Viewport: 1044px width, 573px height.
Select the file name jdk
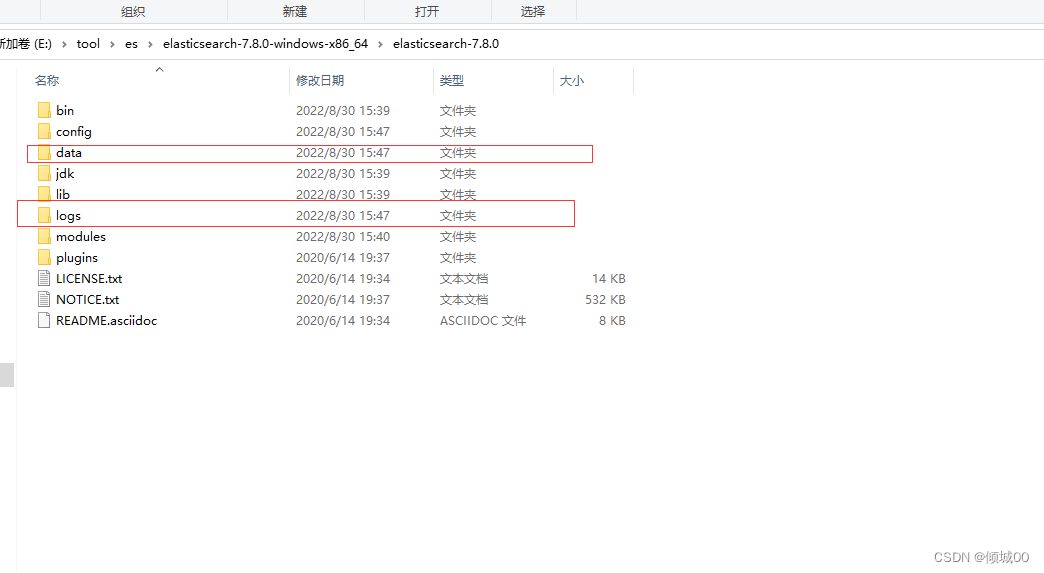[65, 174]
